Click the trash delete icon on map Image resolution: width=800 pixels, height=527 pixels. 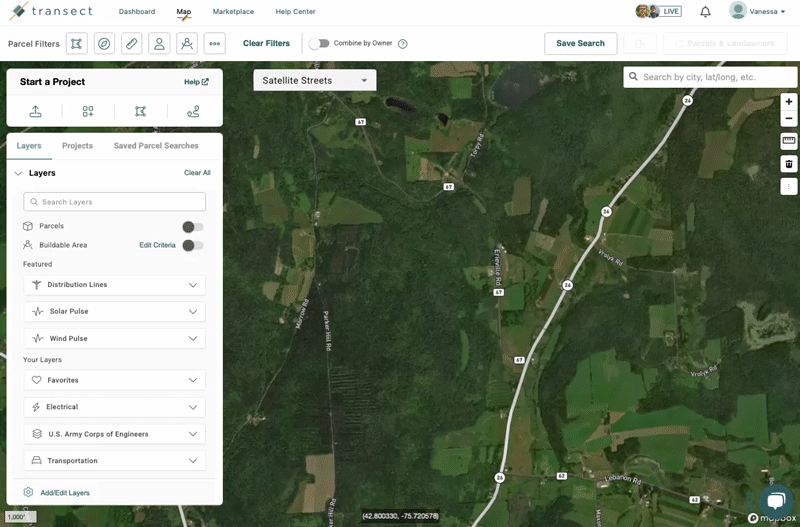788,164
